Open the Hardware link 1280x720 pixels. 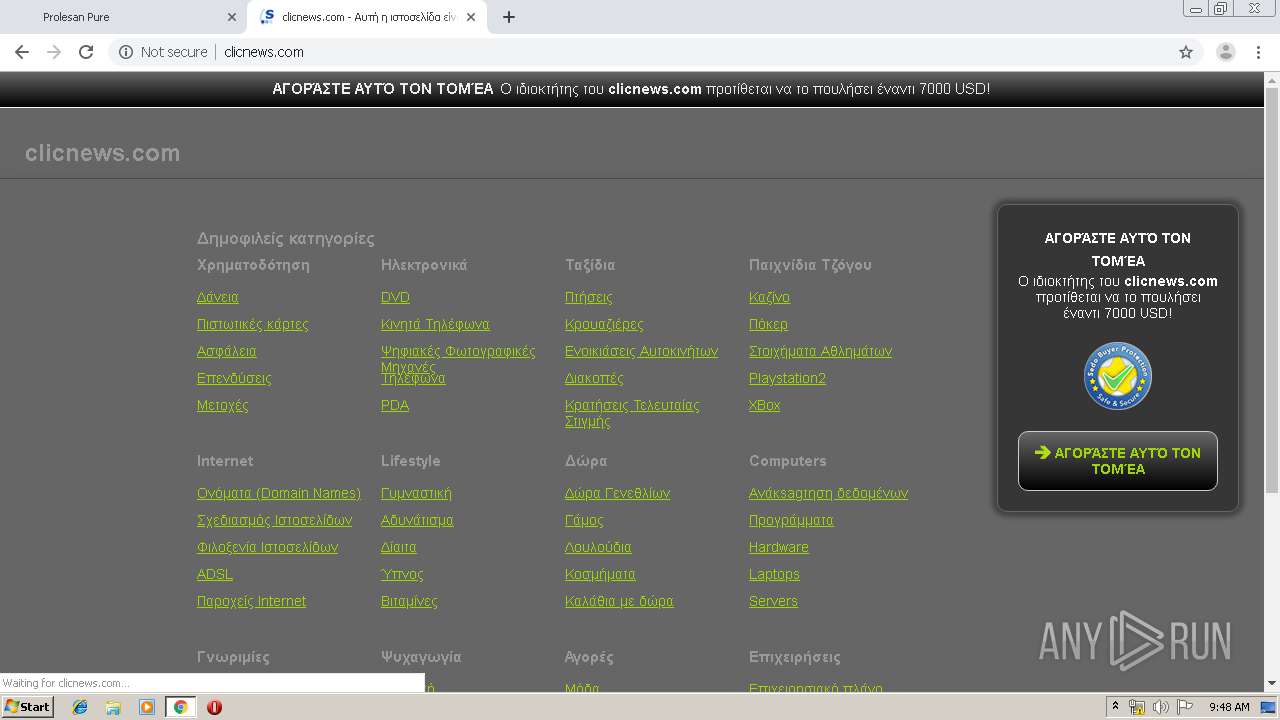pos(778,547)
